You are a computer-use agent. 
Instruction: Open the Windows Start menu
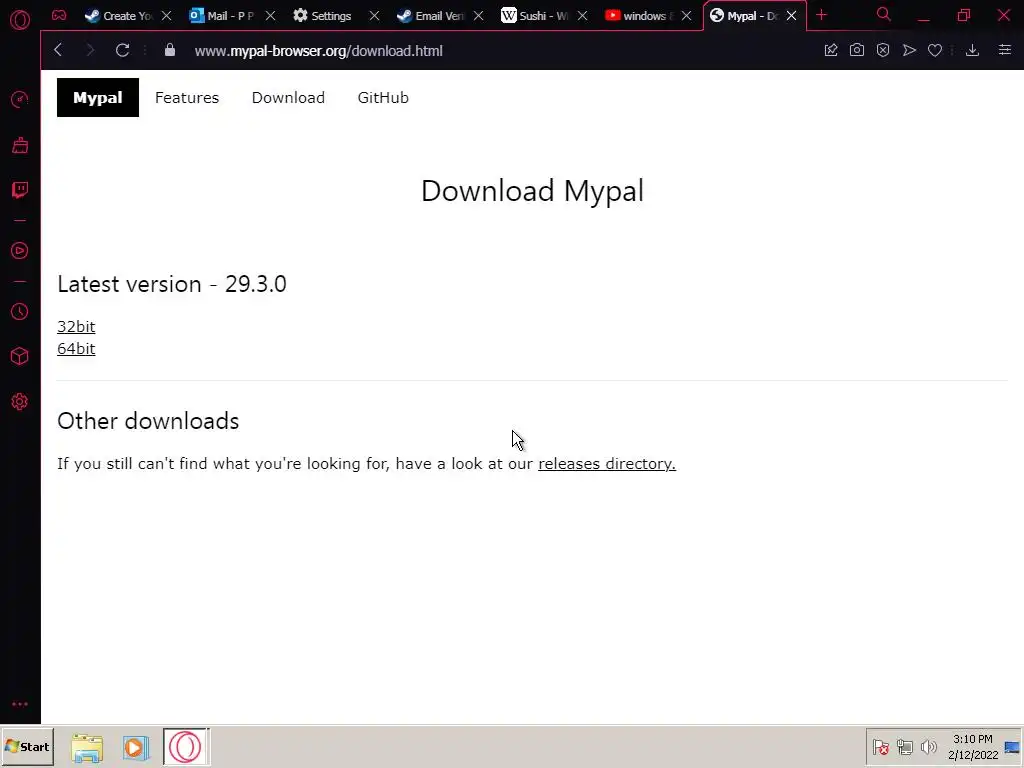click(x=27, y=746)
